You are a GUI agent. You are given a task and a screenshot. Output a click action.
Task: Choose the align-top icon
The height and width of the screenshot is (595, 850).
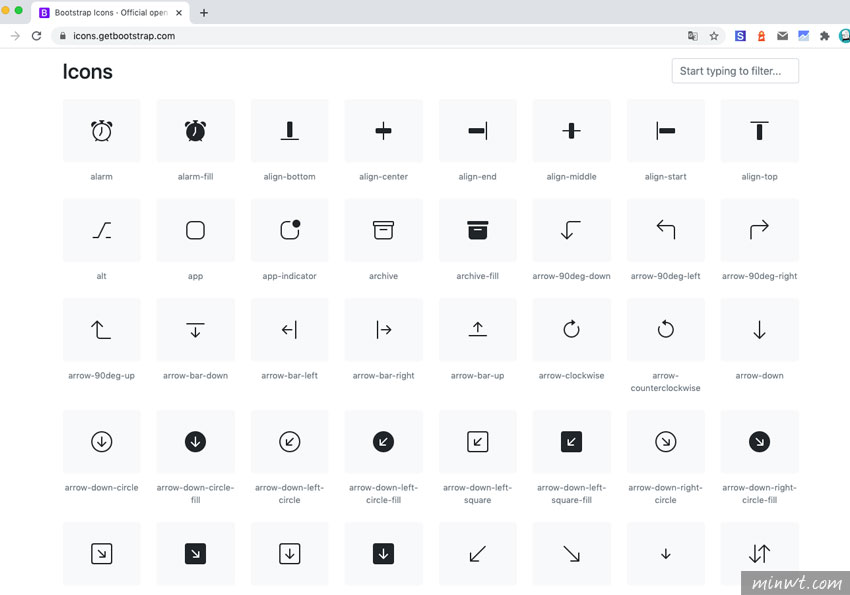point(759,131)
